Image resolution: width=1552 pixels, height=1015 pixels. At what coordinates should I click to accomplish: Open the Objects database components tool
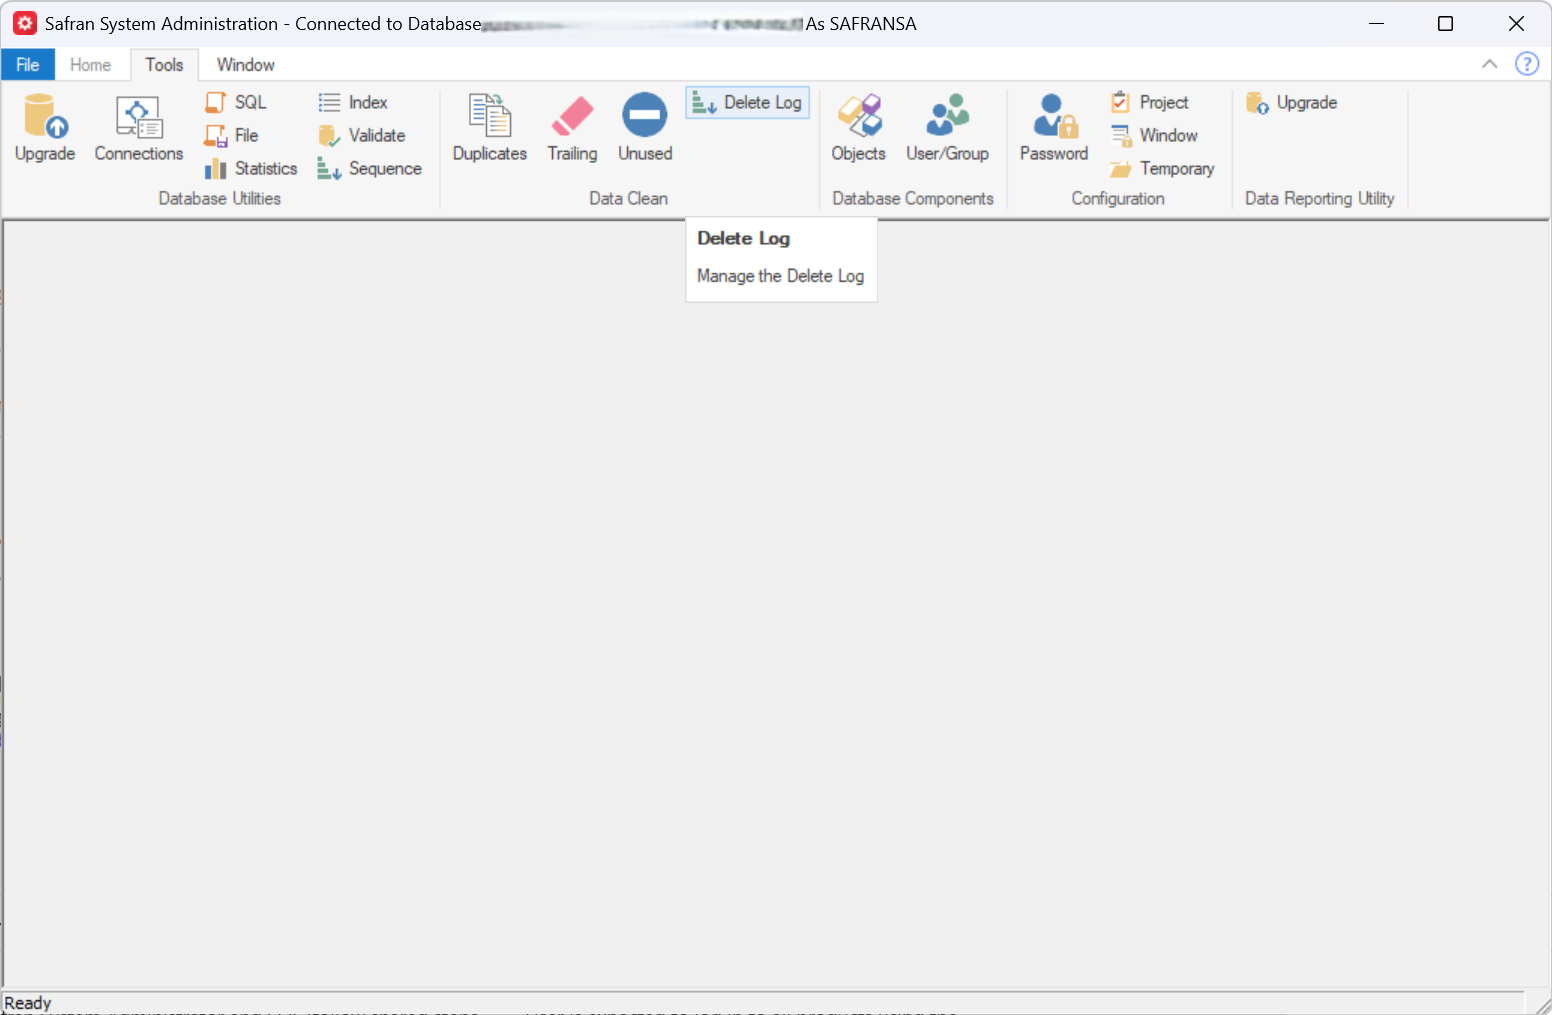point(858,127)
